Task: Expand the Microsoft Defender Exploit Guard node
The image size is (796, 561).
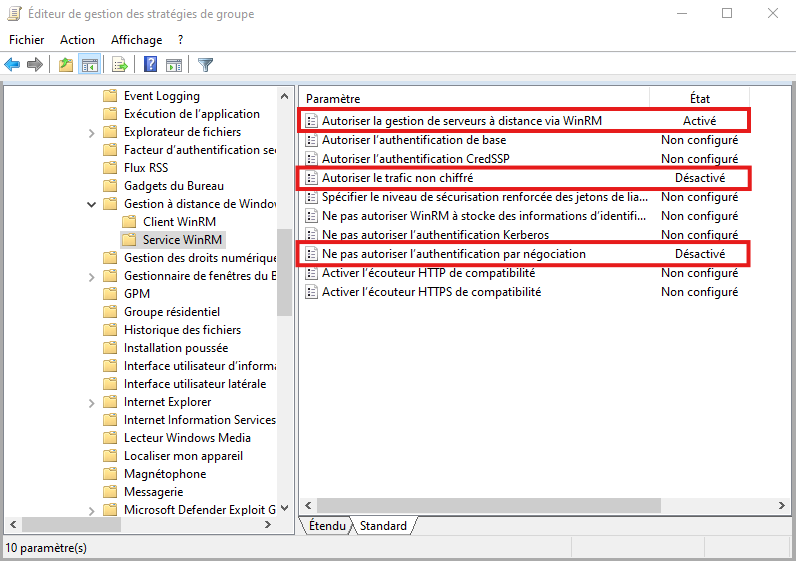Action: pyautogui.click(x=91, y=511)
